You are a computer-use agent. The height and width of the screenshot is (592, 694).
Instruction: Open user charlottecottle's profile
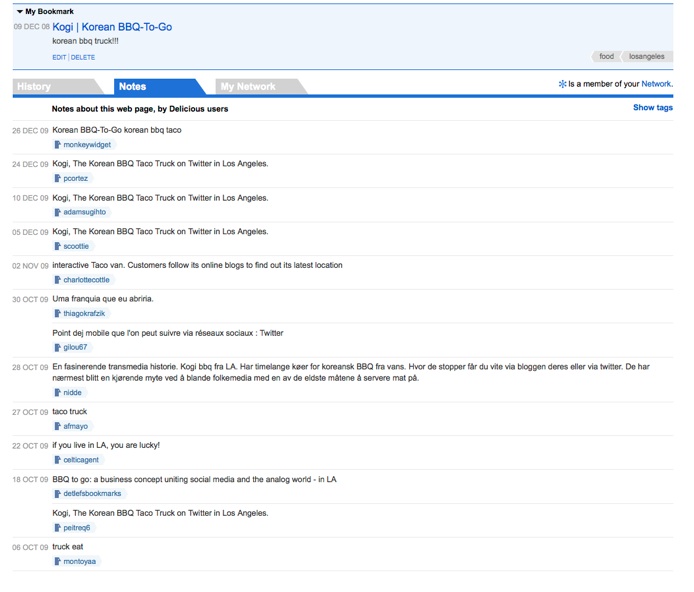86,280
